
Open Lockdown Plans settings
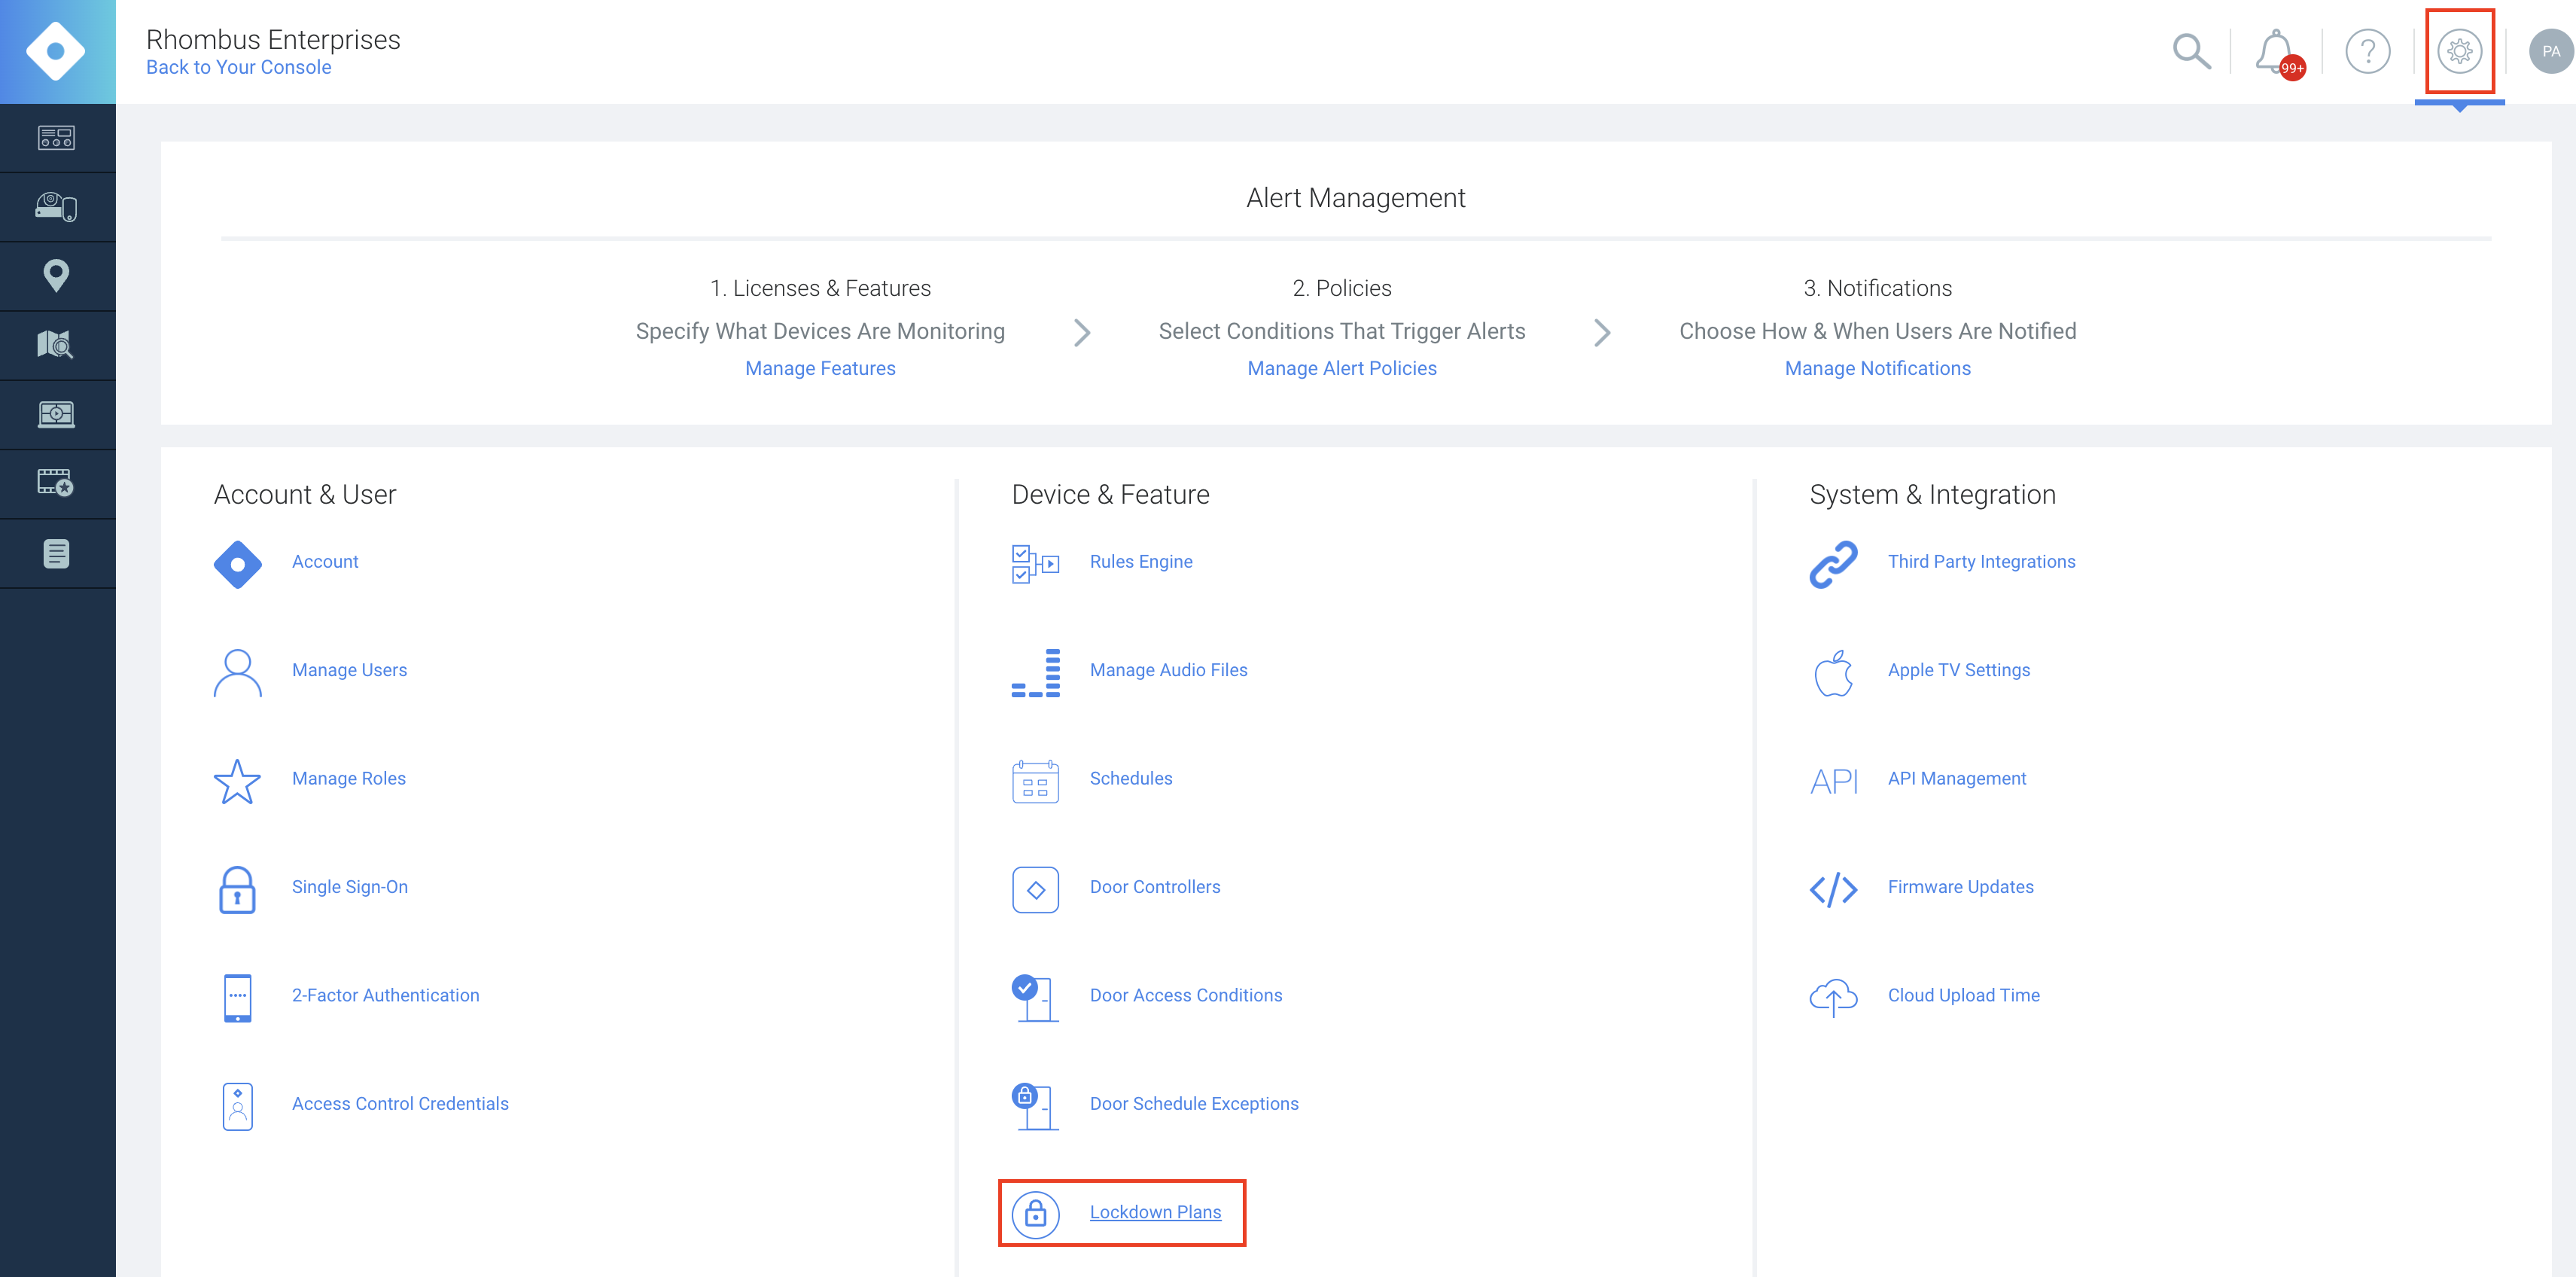1156,1211
